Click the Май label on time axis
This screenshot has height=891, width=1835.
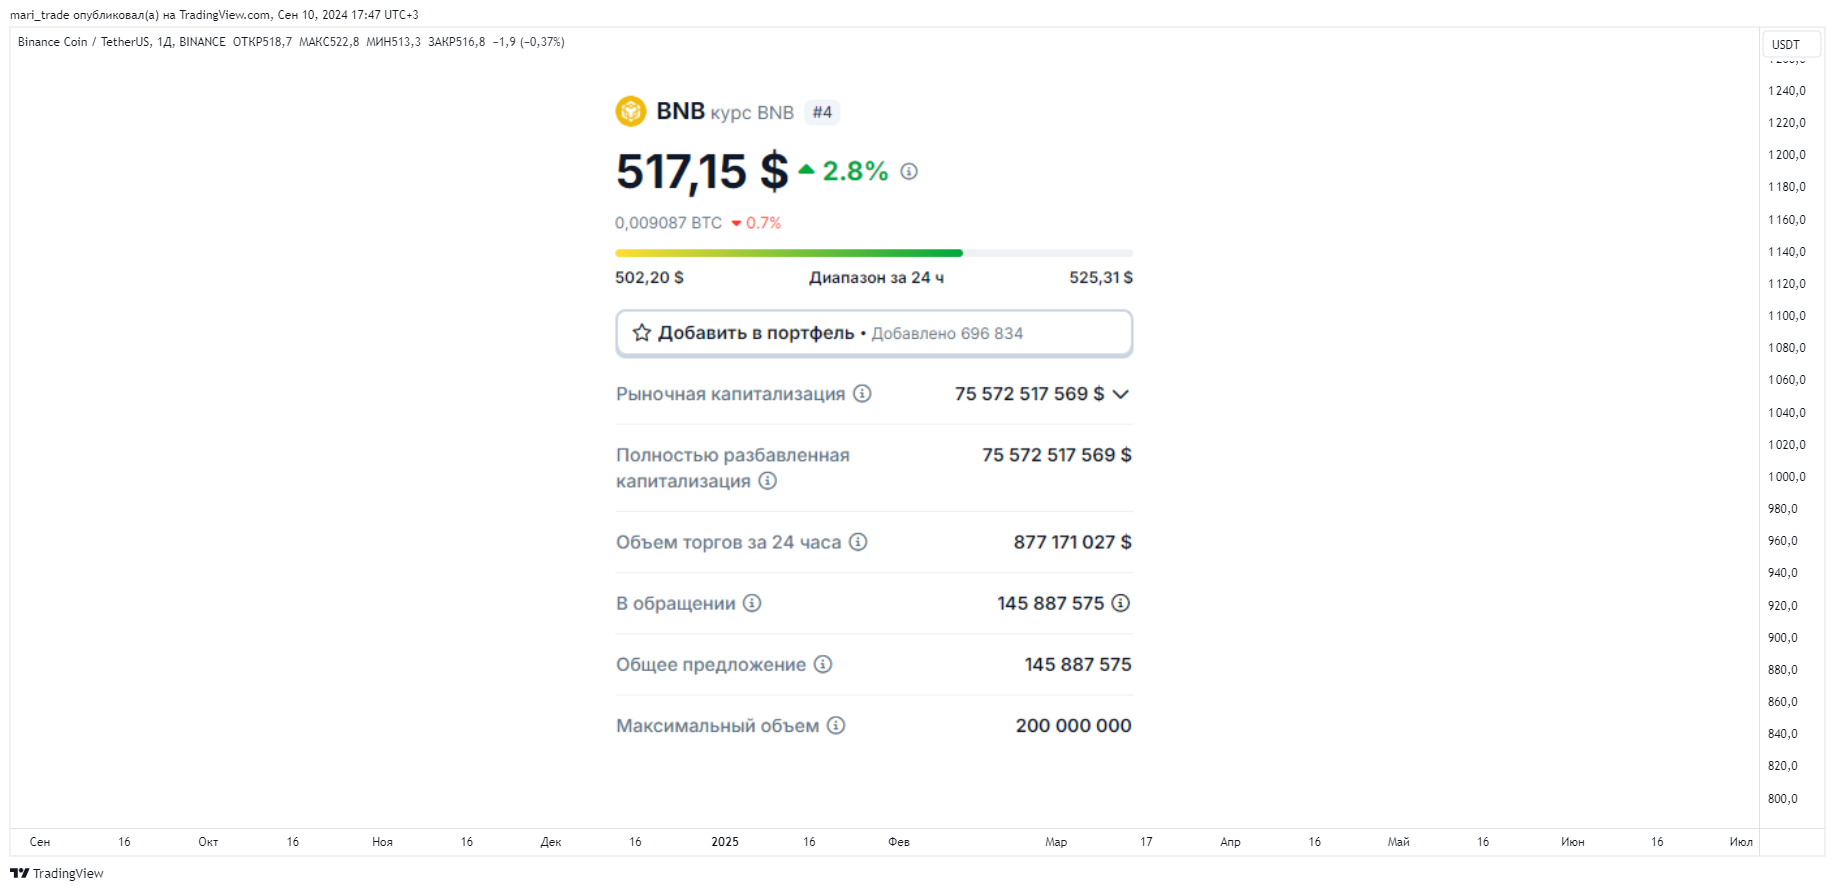(x=1399, y=842)
